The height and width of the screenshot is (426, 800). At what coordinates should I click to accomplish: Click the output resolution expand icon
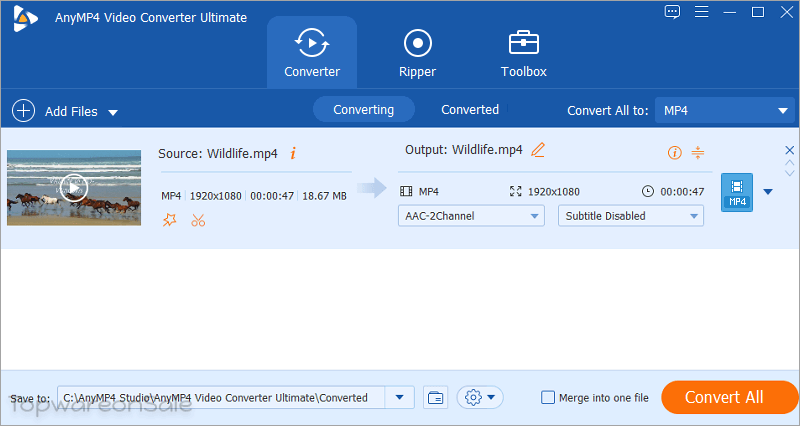tap(515, 191)
